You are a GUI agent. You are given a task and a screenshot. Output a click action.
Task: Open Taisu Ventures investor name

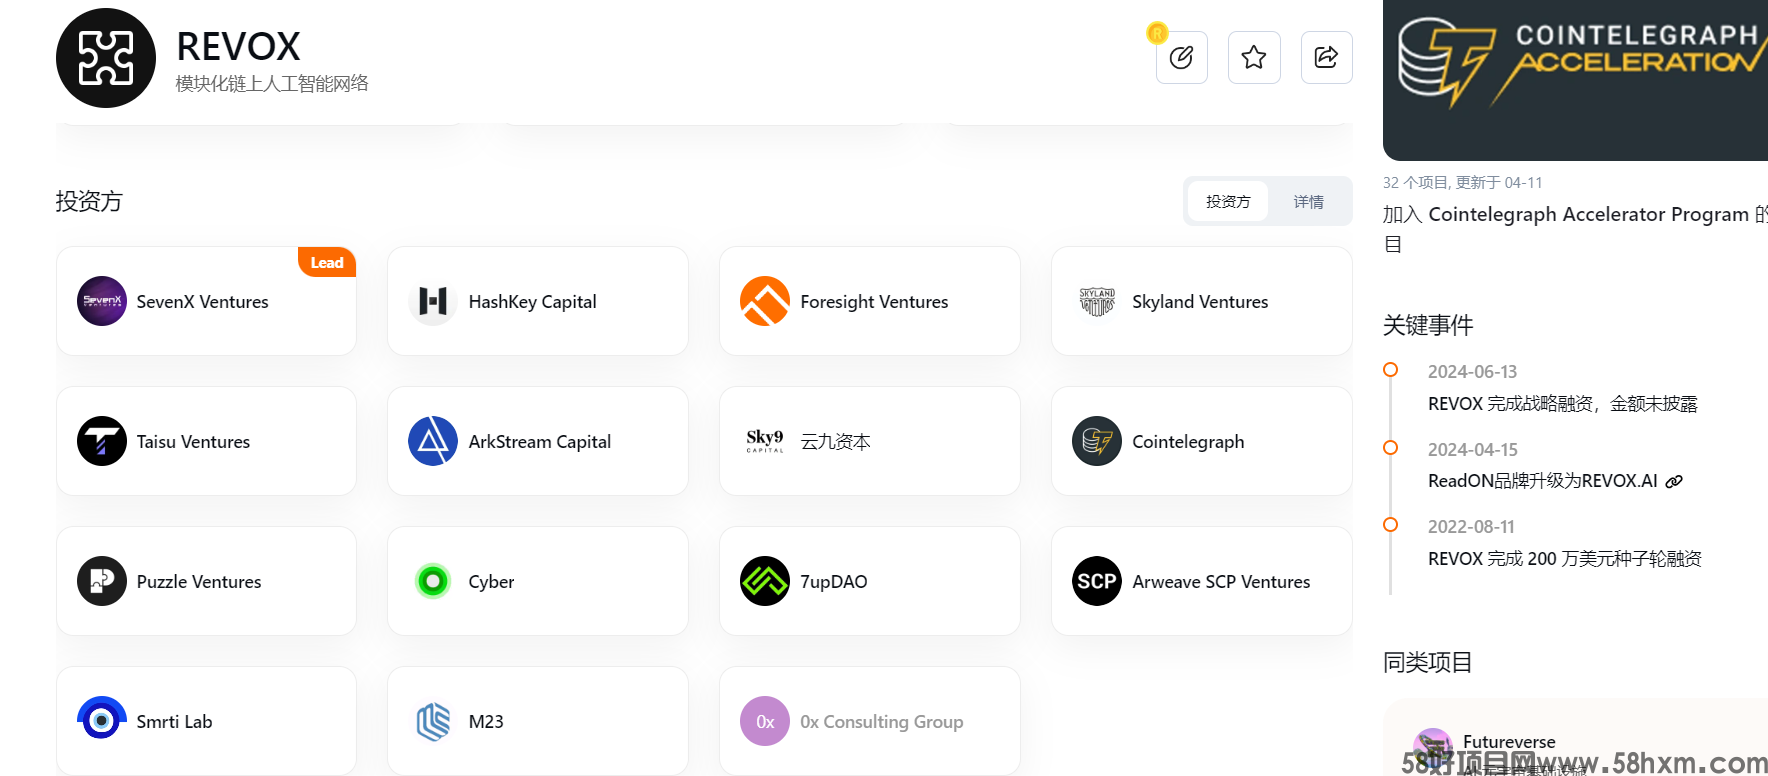pos(193,441)
